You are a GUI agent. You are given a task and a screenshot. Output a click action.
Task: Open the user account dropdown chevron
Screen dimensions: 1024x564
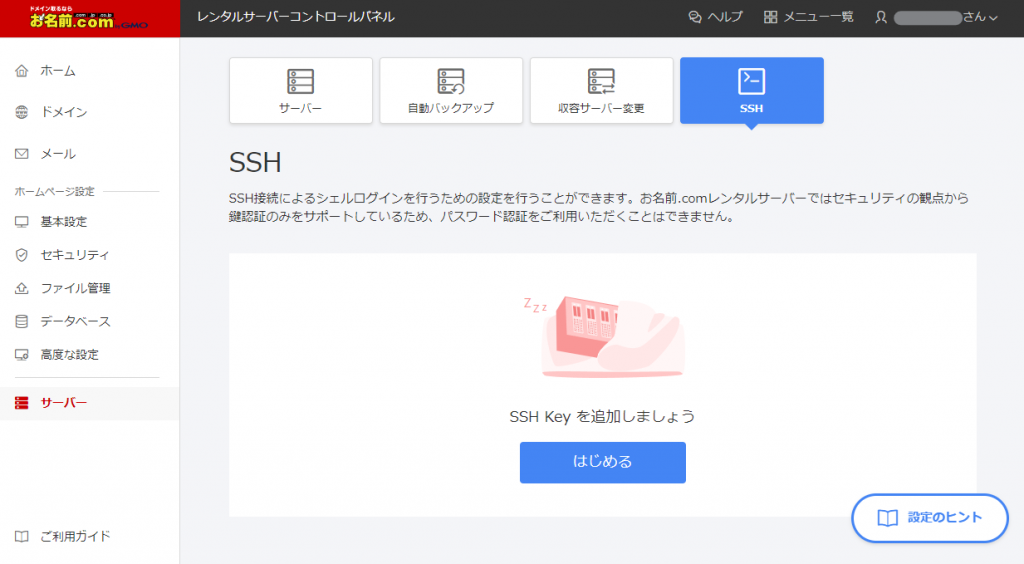pos(993,18)
